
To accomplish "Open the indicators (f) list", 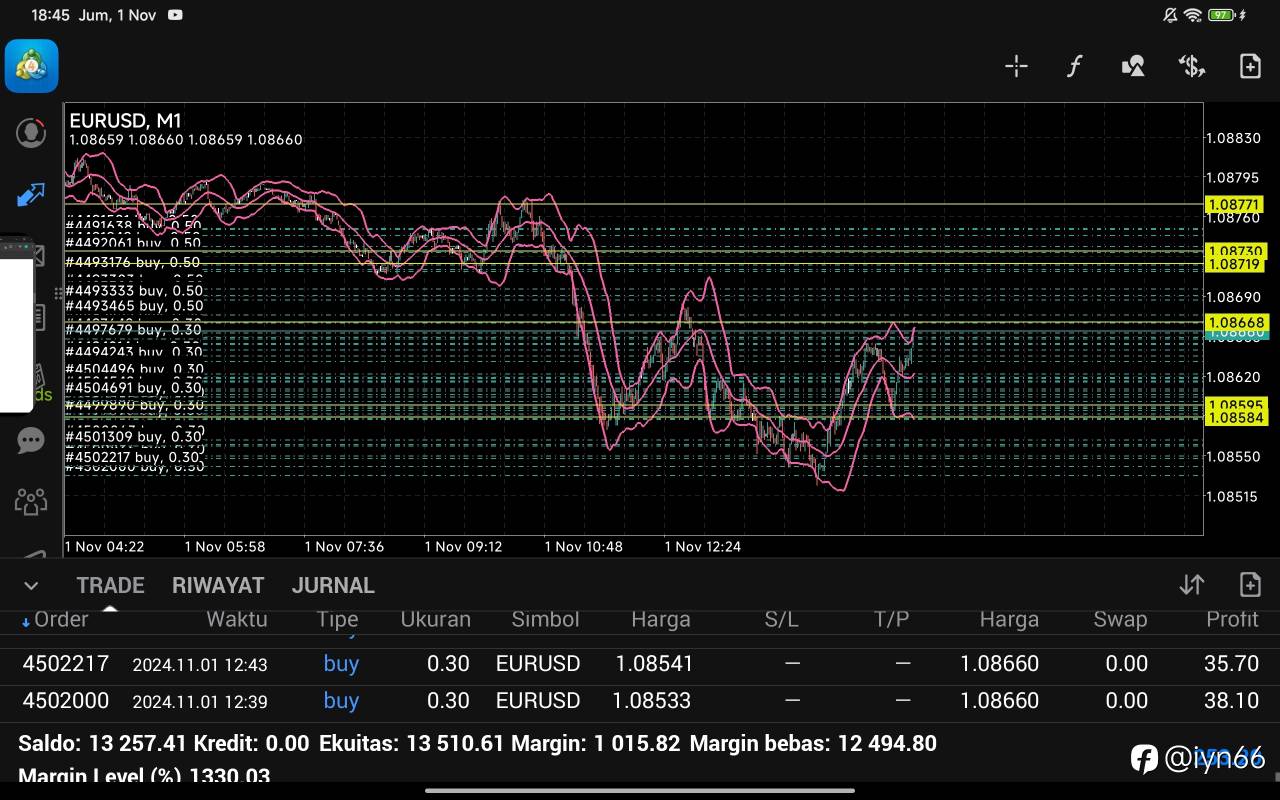I will tap(1074, 66).
